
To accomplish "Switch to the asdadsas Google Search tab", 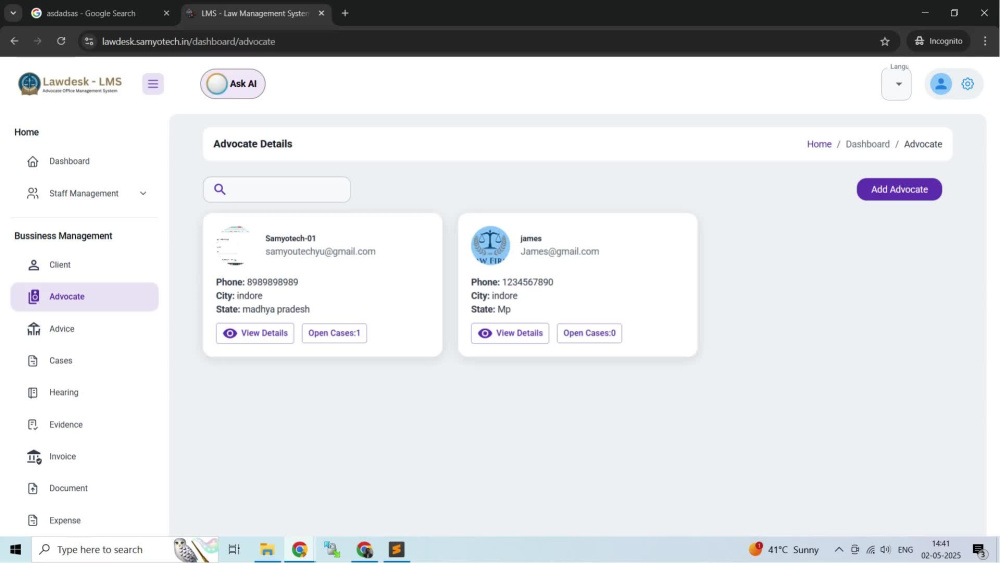I will click(x=91, y=13).
